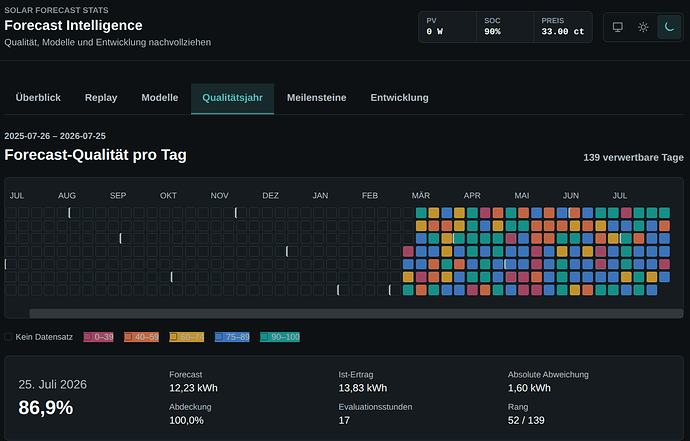Click the SOC 90% status cell
Screen dimensions: 690x441
pos(505,27)
